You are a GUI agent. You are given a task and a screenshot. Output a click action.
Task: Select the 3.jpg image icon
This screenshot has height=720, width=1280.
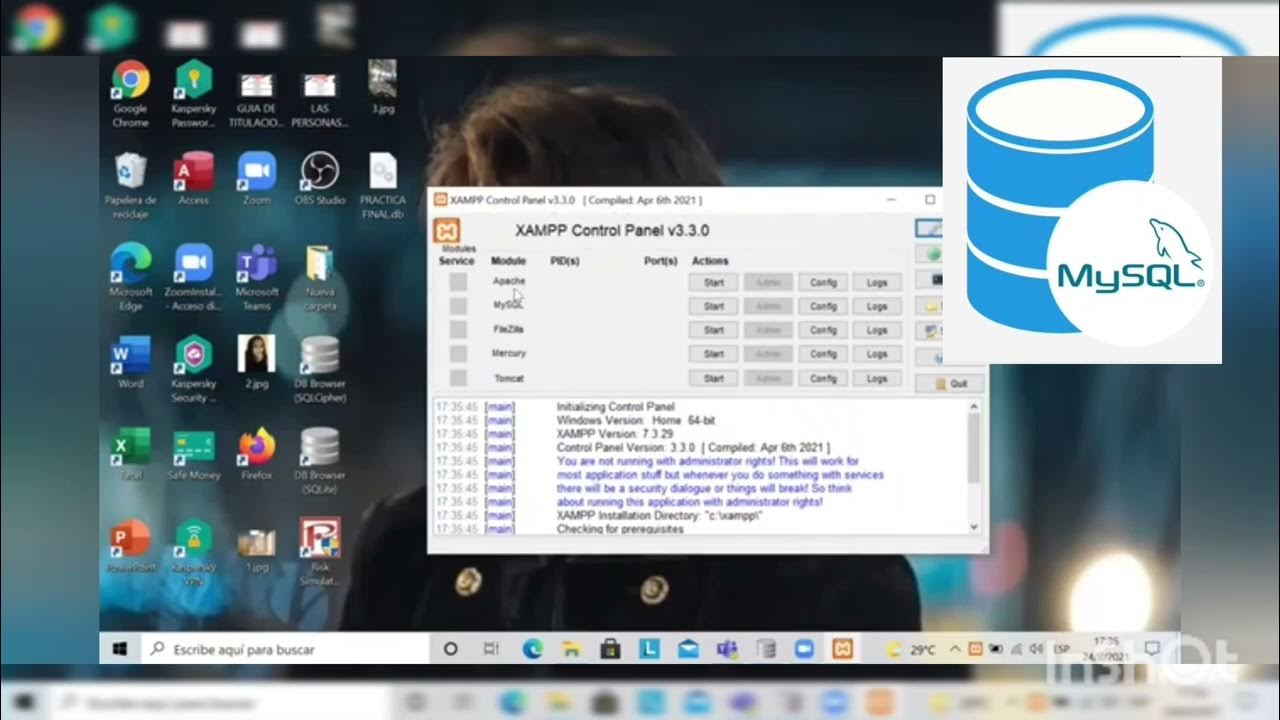(382, 78)
